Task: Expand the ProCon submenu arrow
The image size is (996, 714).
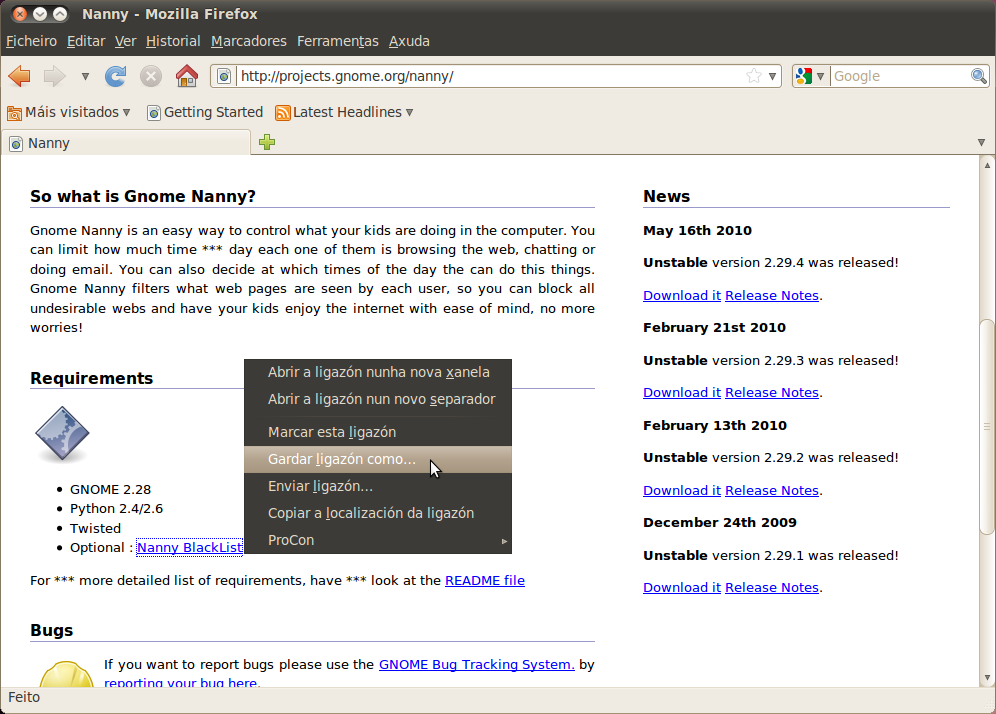Action: [504, 541]
